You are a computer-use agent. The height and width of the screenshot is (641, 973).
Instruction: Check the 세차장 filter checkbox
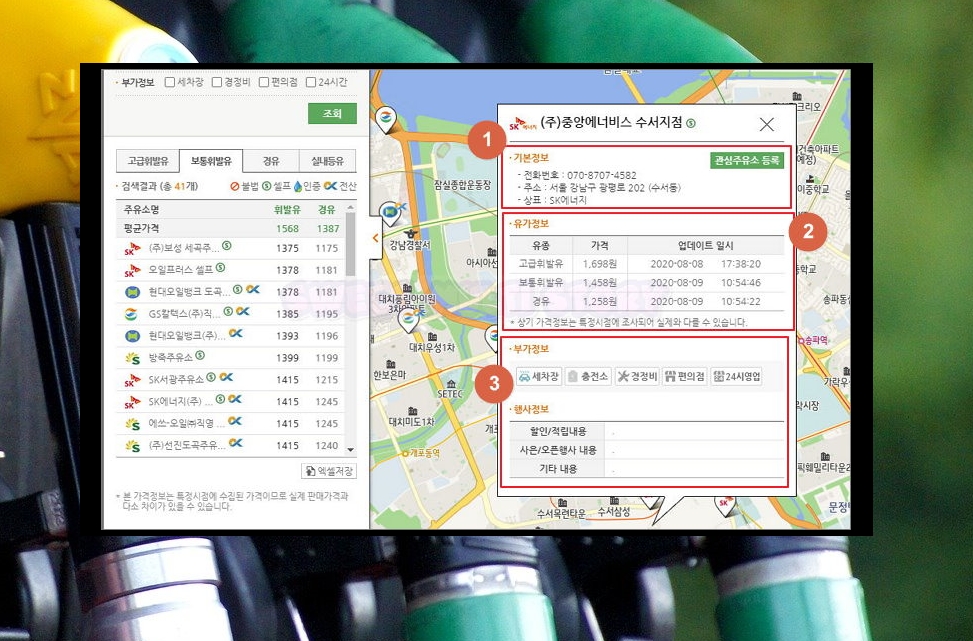tap(169, 82)
